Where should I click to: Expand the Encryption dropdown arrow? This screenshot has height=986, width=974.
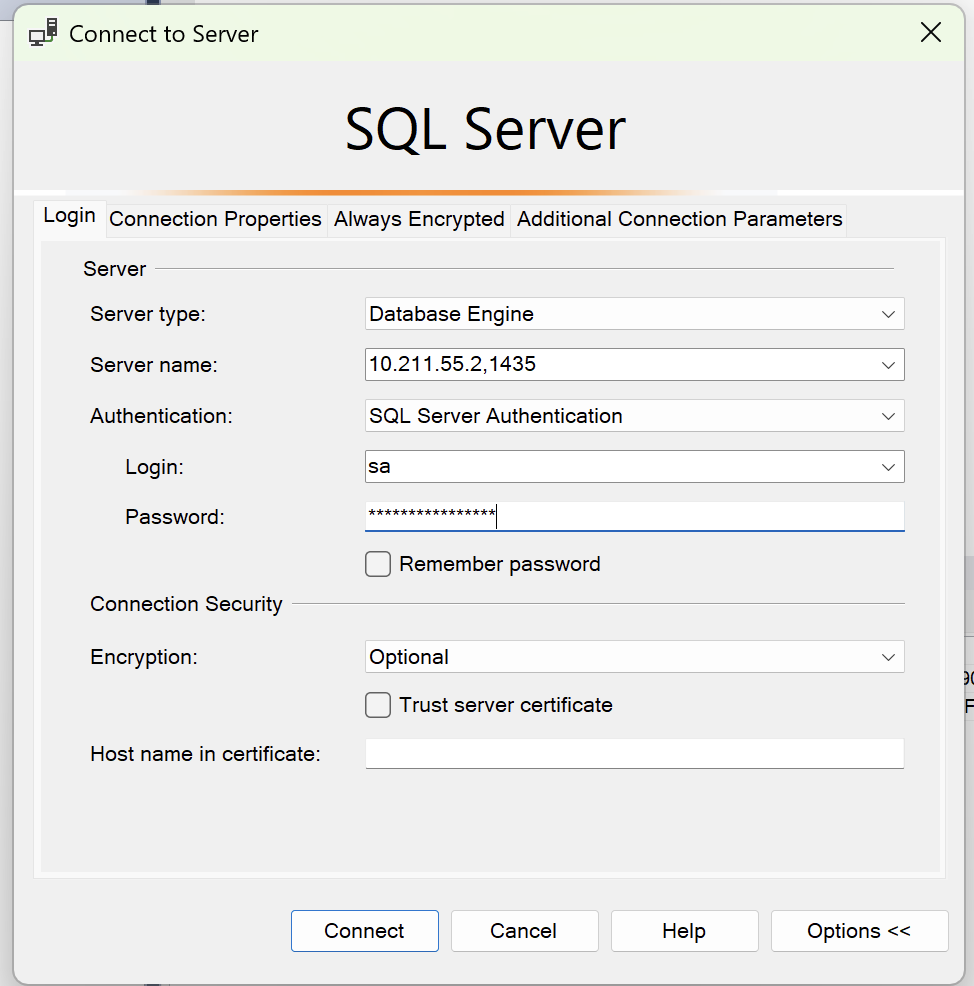click(x=888, y=657)
